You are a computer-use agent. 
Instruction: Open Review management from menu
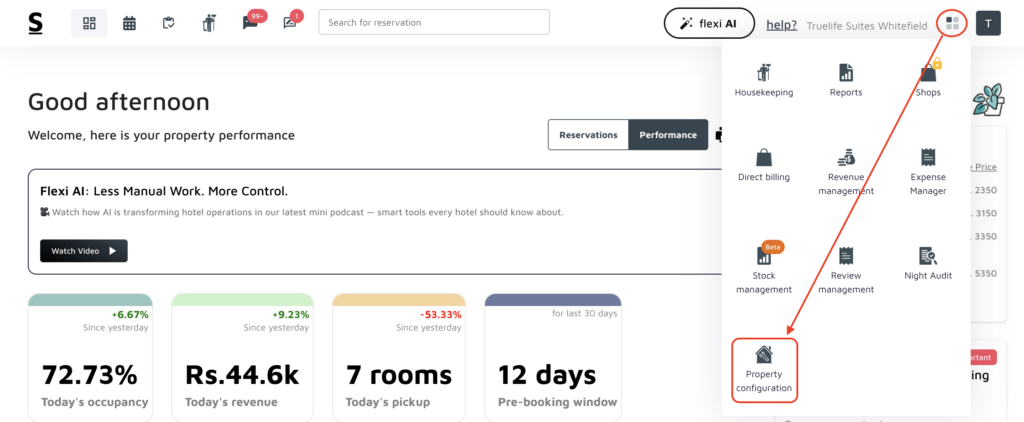pos(845,268)
